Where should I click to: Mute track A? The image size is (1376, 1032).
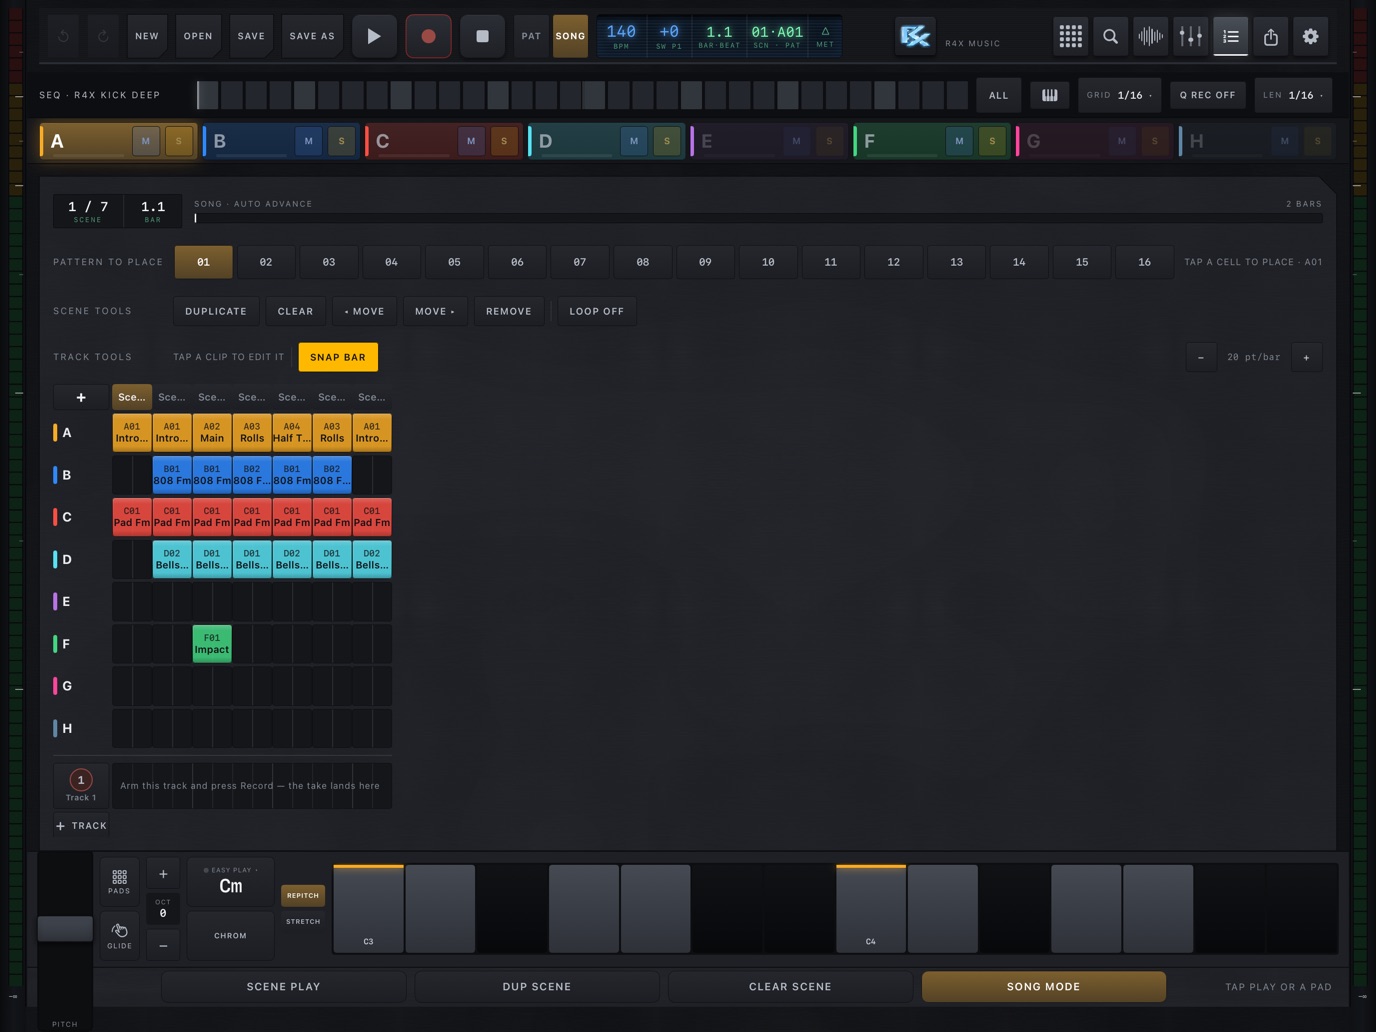(146, 141)
